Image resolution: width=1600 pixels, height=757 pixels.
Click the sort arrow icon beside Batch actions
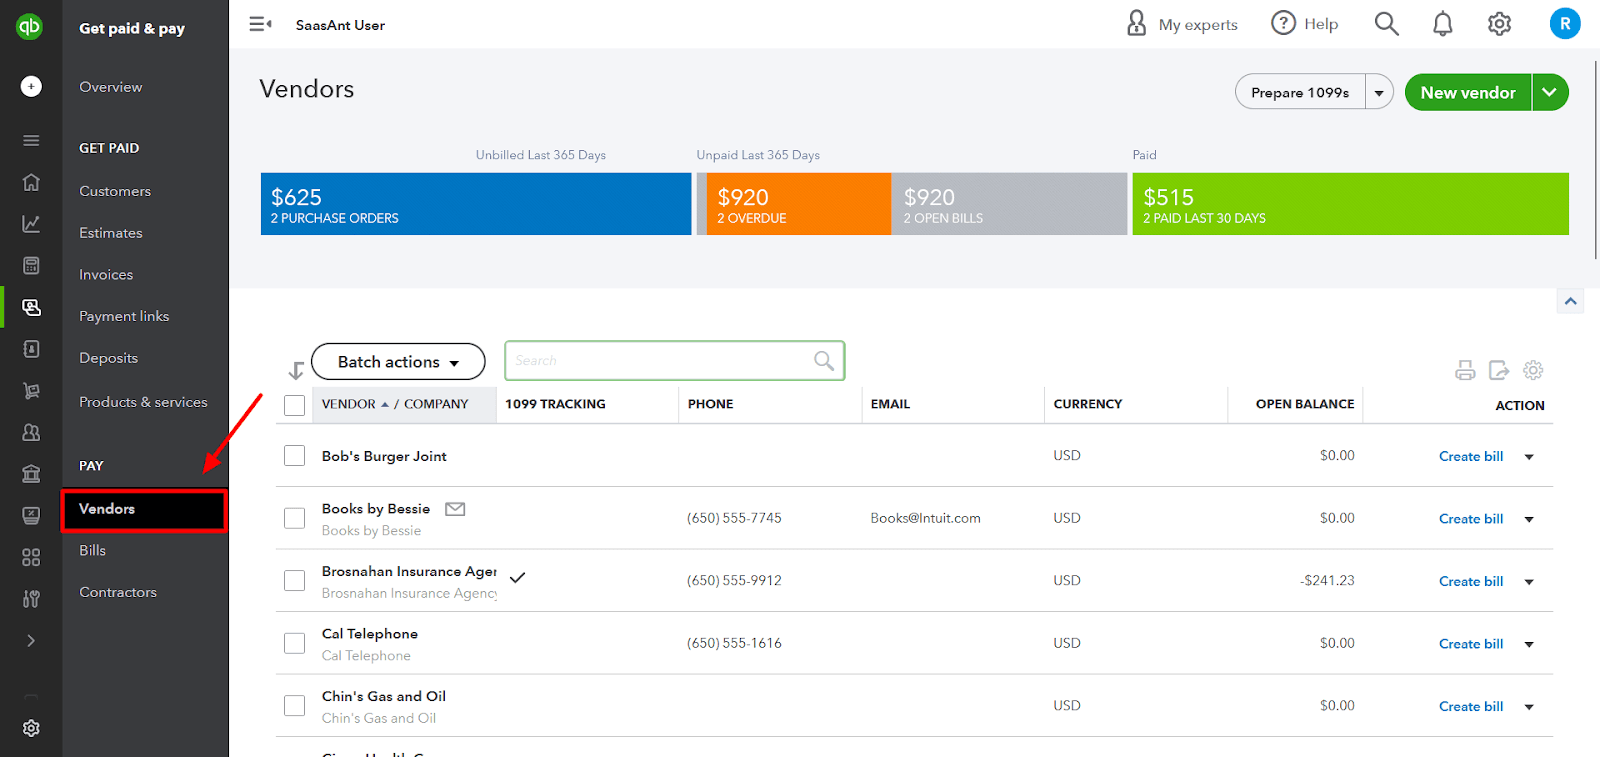296,370
